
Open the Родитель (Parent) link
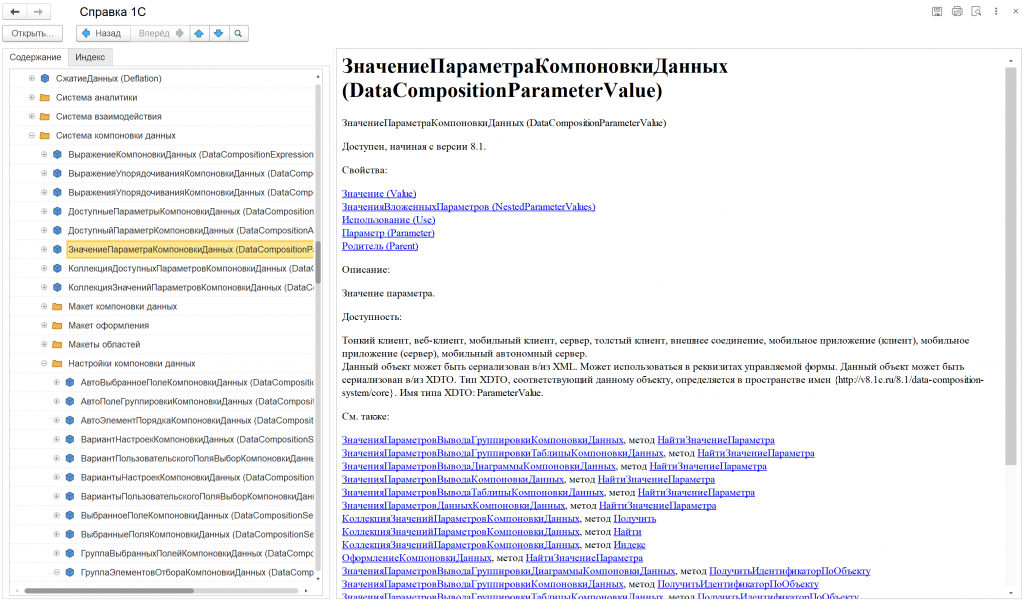(x=379, y=246)
